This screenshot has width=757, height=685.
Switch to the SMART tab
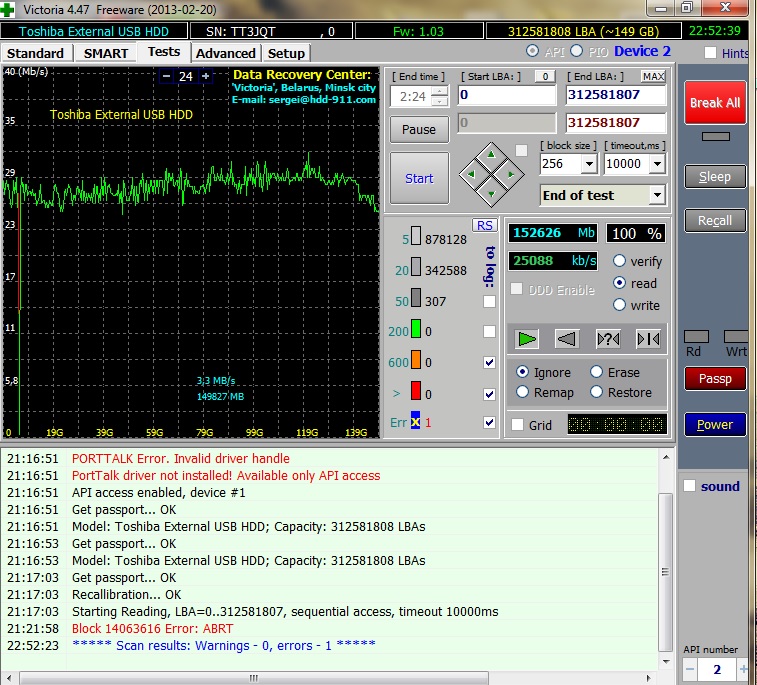click(x=105, y=53)
